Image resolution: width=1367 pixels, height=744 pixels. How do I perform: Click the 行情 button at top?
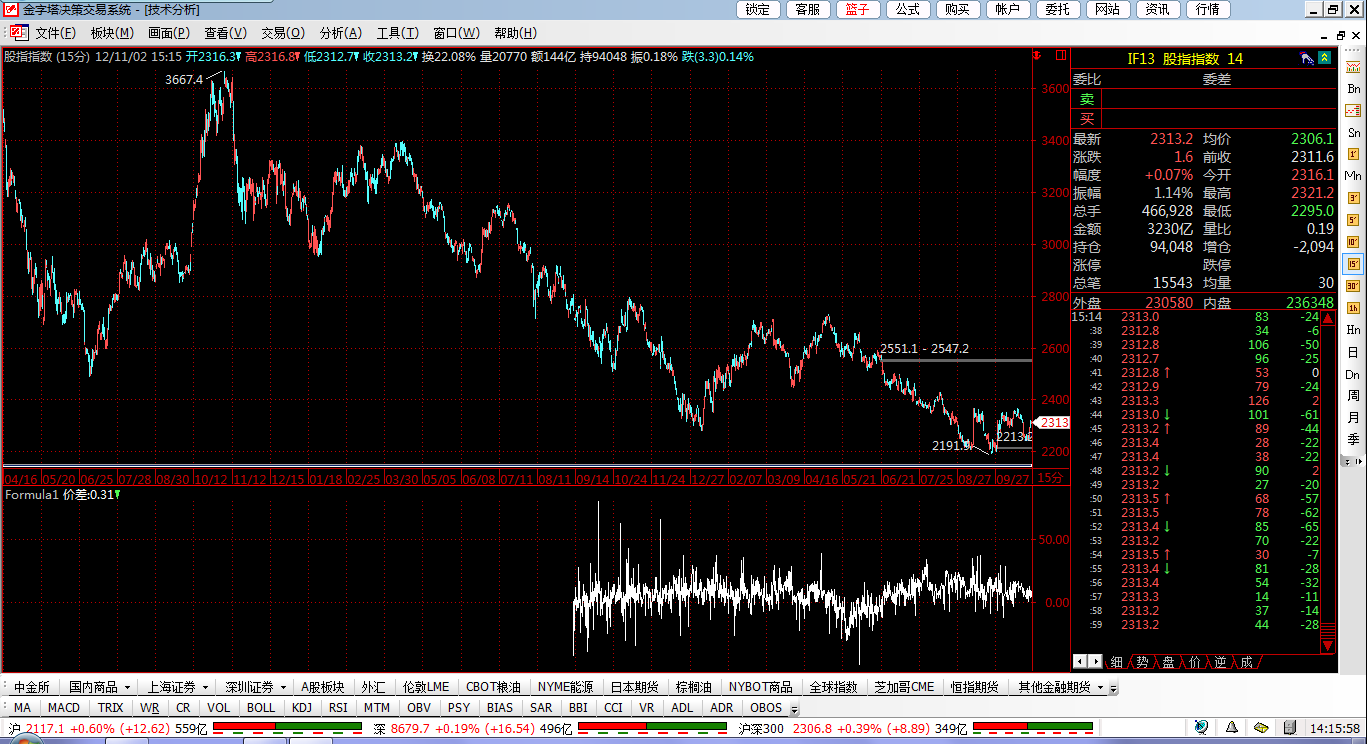coord(1207,9)
